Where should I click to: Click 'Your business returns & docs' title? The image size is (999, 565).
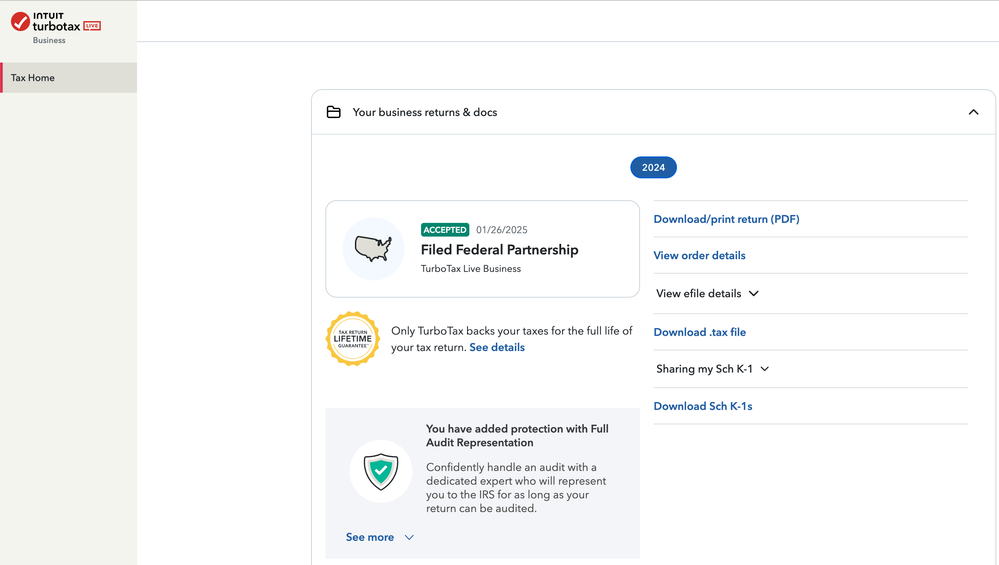425,112
